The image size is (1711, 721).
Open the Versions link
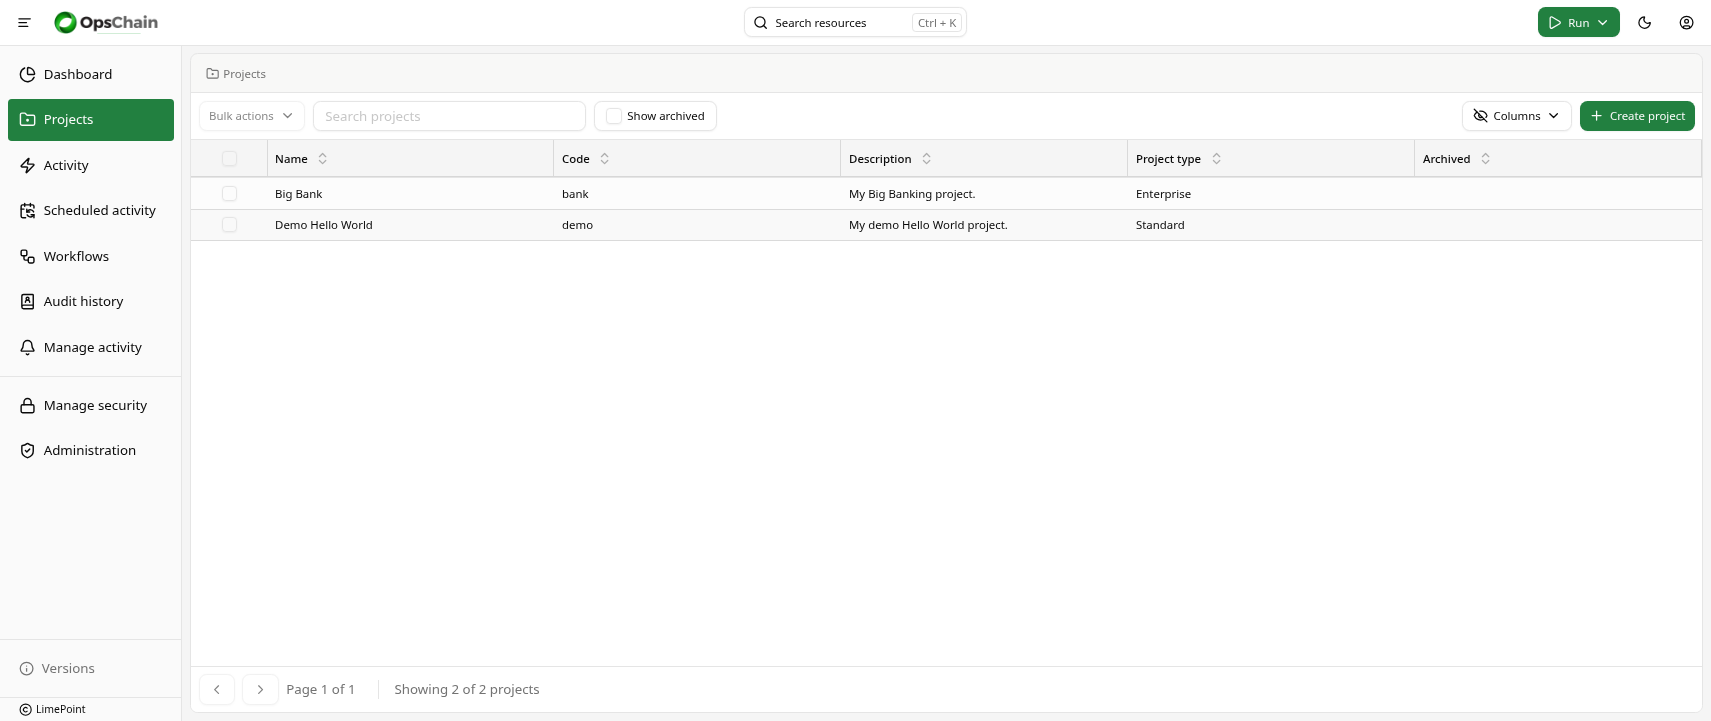click(x=57, y=668)
